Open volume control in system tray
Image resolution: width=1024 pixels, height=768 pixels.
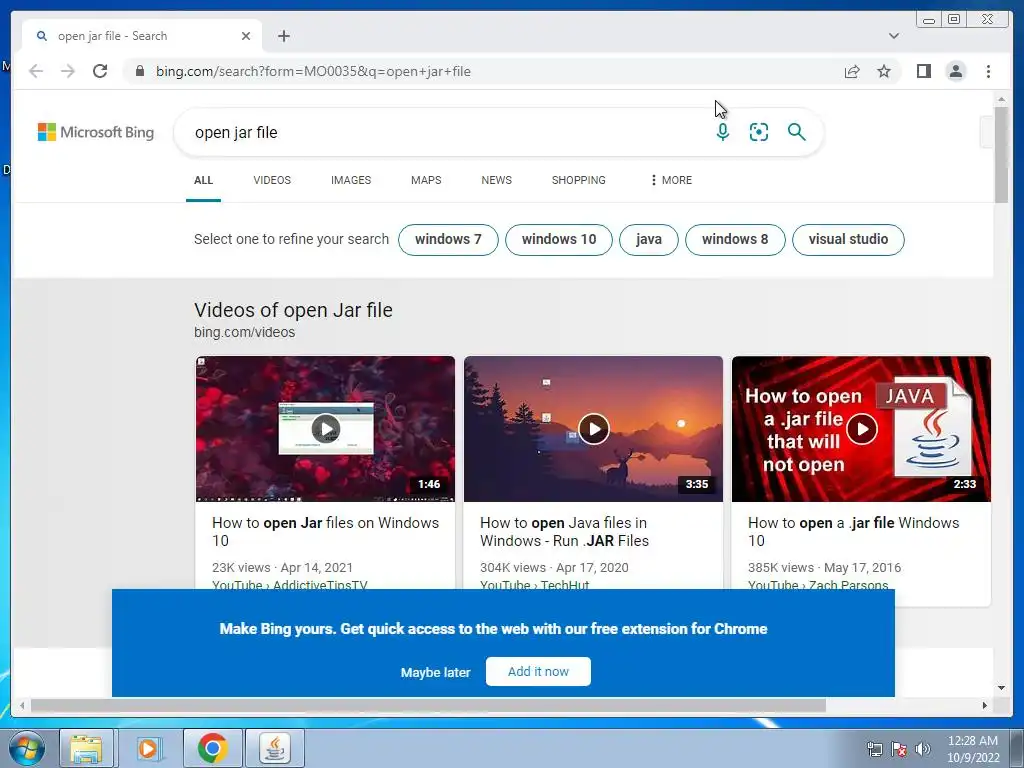[923, 749]
